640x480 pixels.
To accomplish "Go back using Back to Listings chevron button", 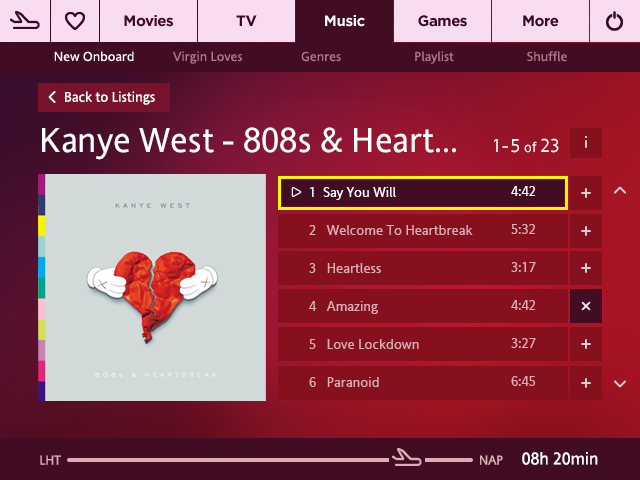I will [x=104, y=97].
